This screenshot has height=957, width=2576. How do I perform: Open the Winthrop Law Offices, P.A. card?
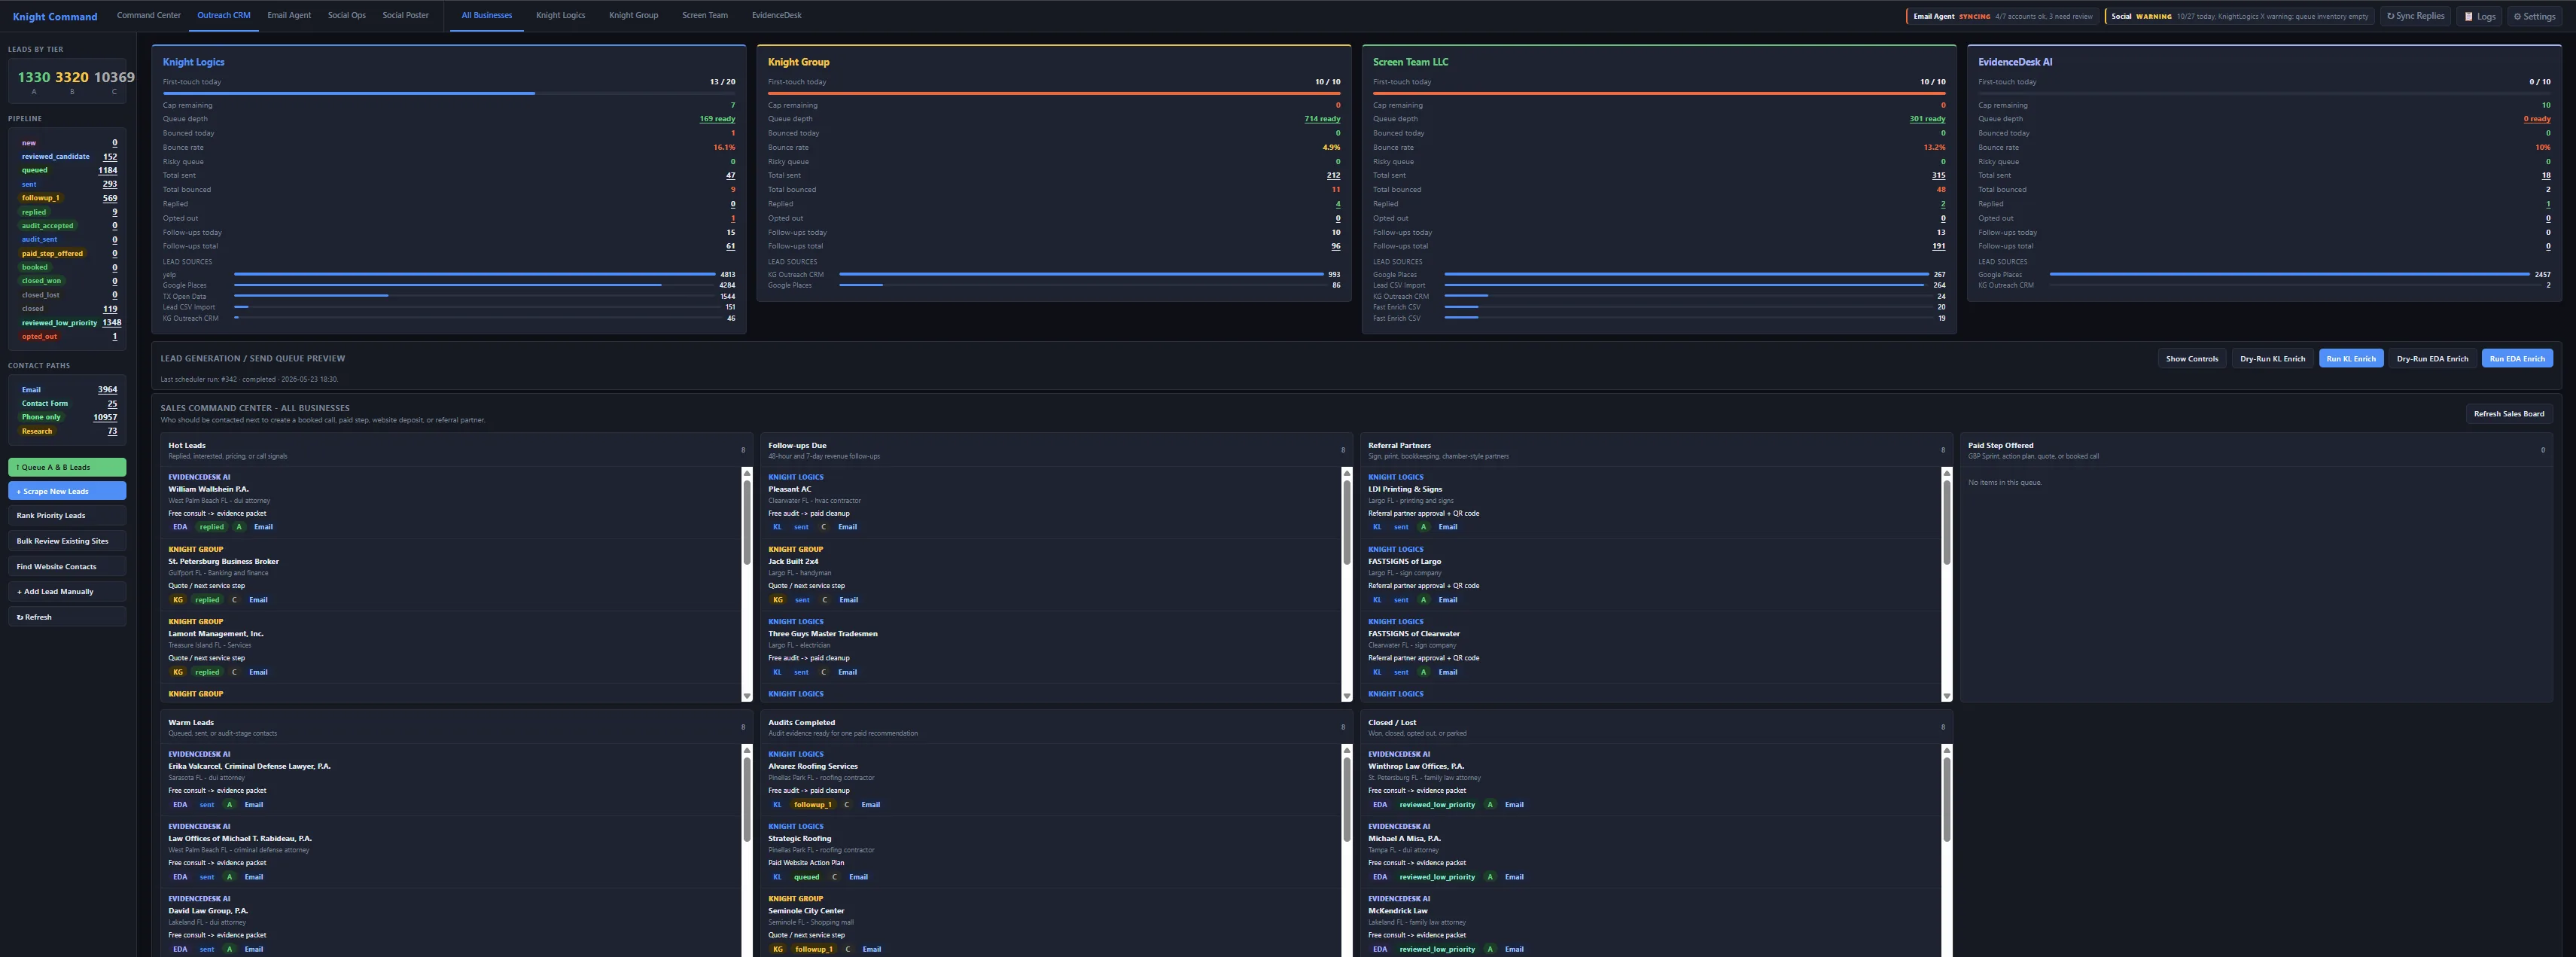(x=1650, y=780)
